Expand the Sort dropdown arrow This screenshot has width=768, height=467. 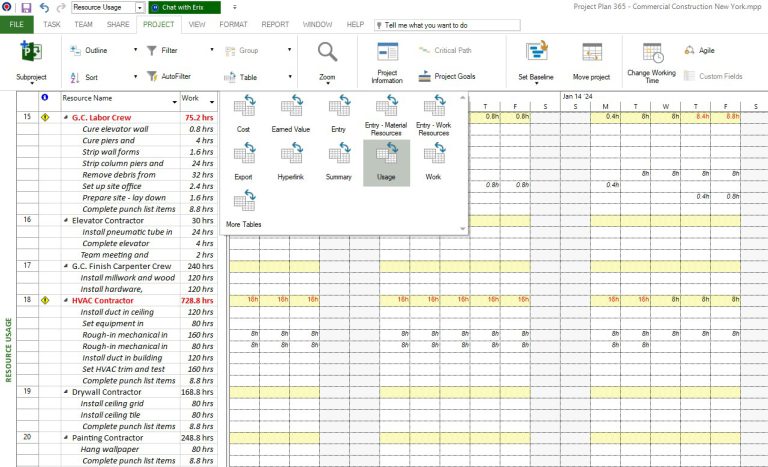click(x=136, y=77)
